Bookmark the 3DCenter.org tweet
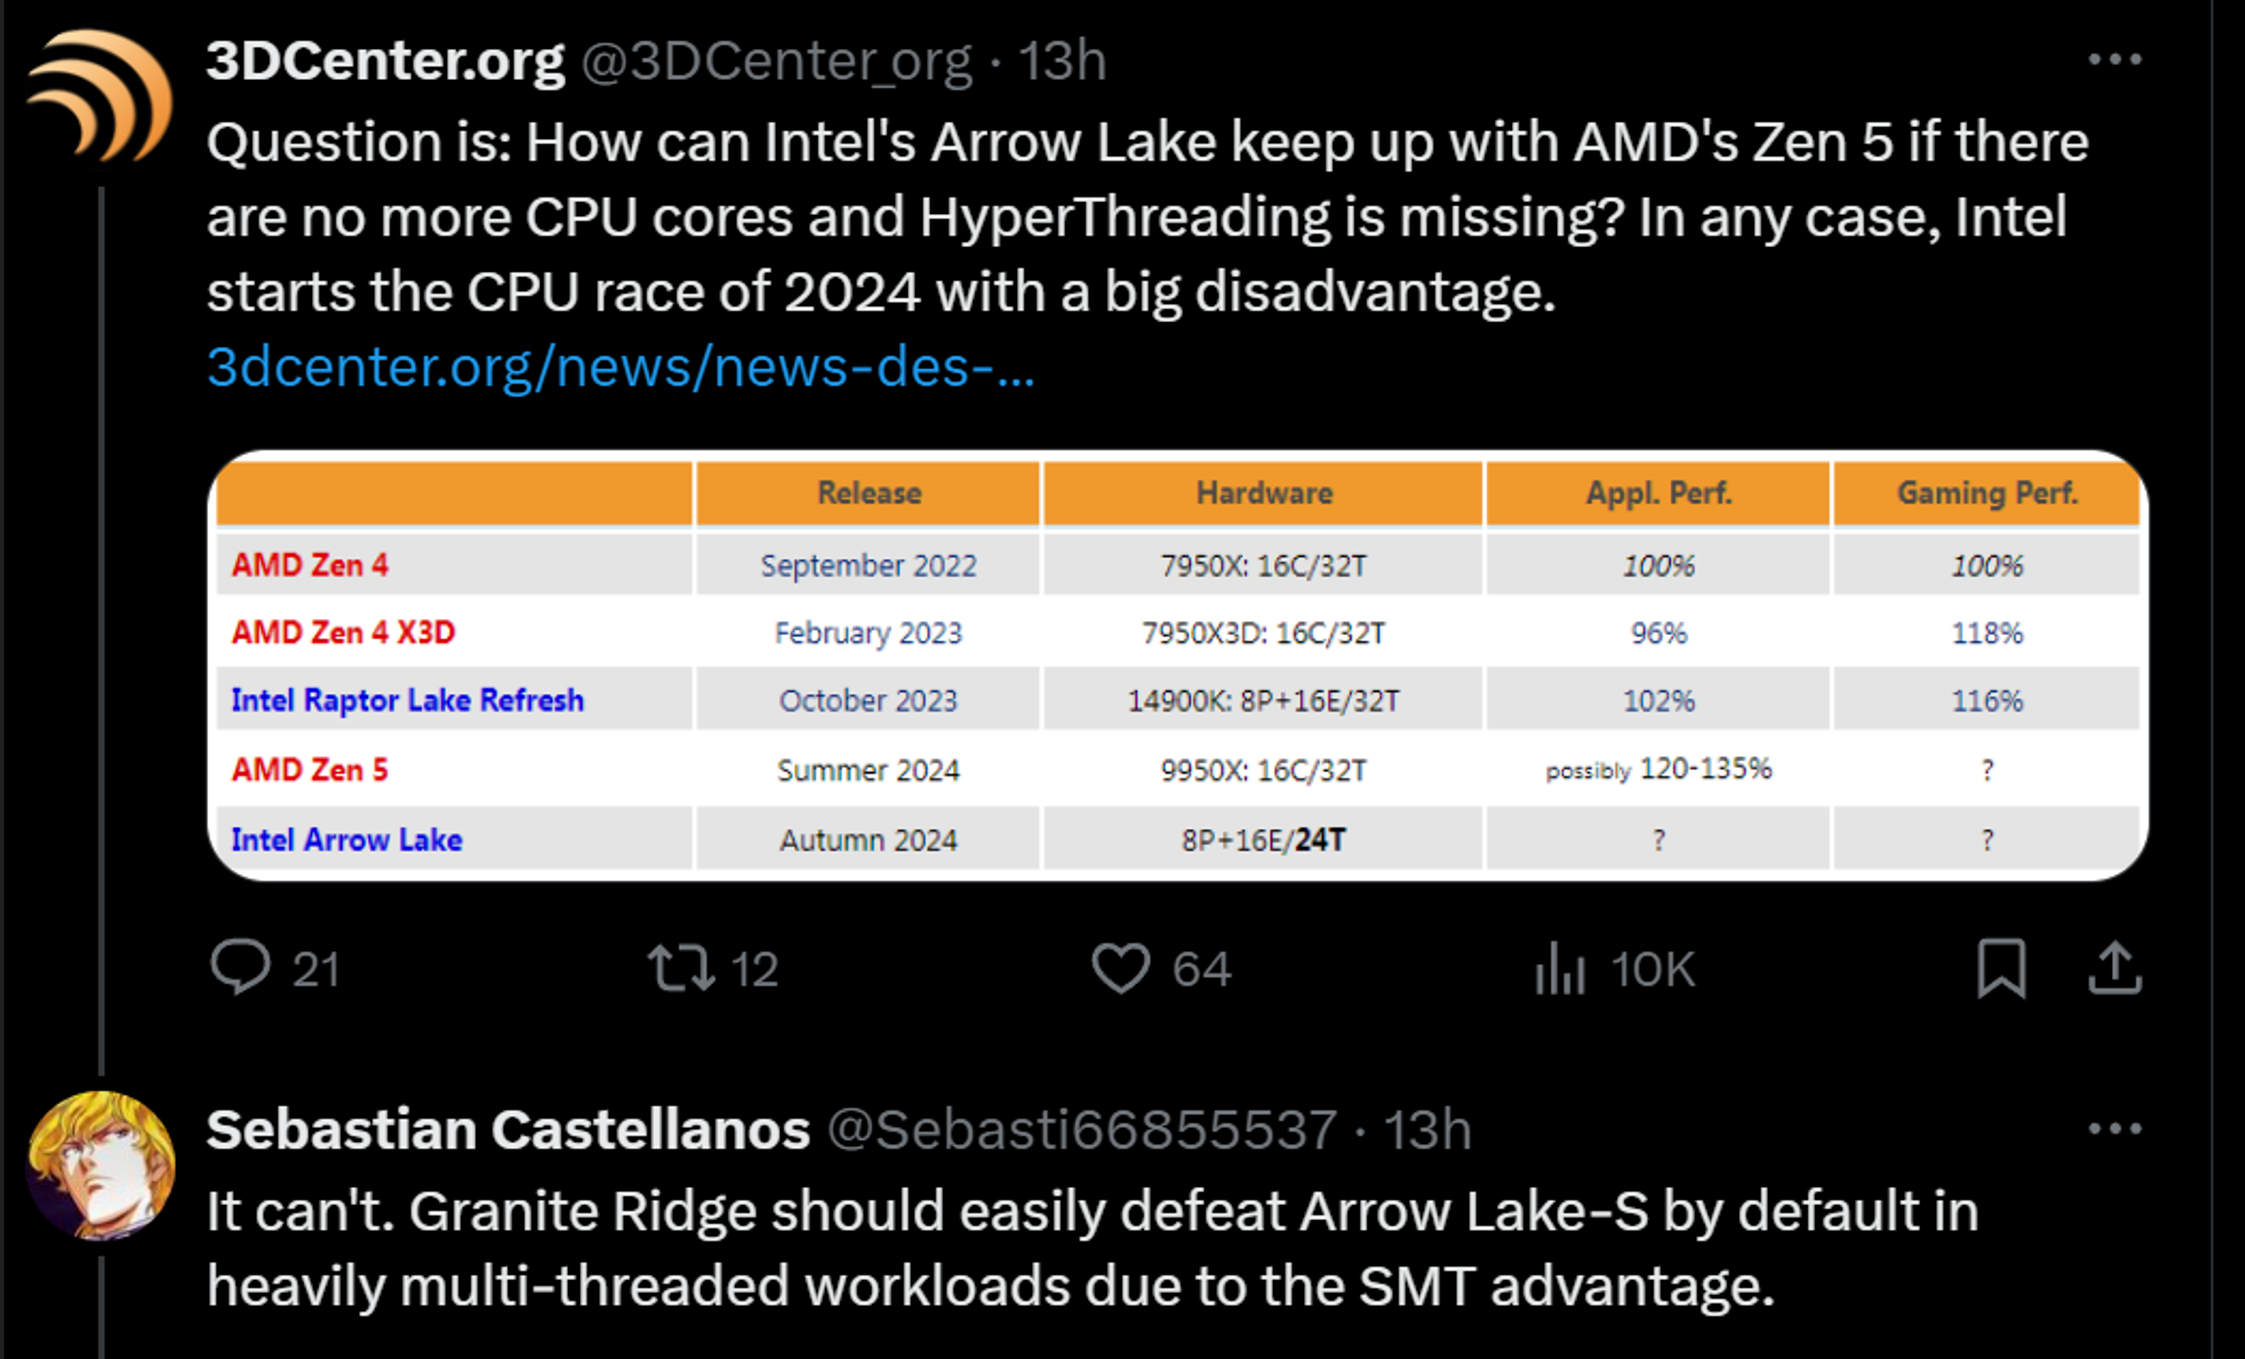 coord(2001,967)
